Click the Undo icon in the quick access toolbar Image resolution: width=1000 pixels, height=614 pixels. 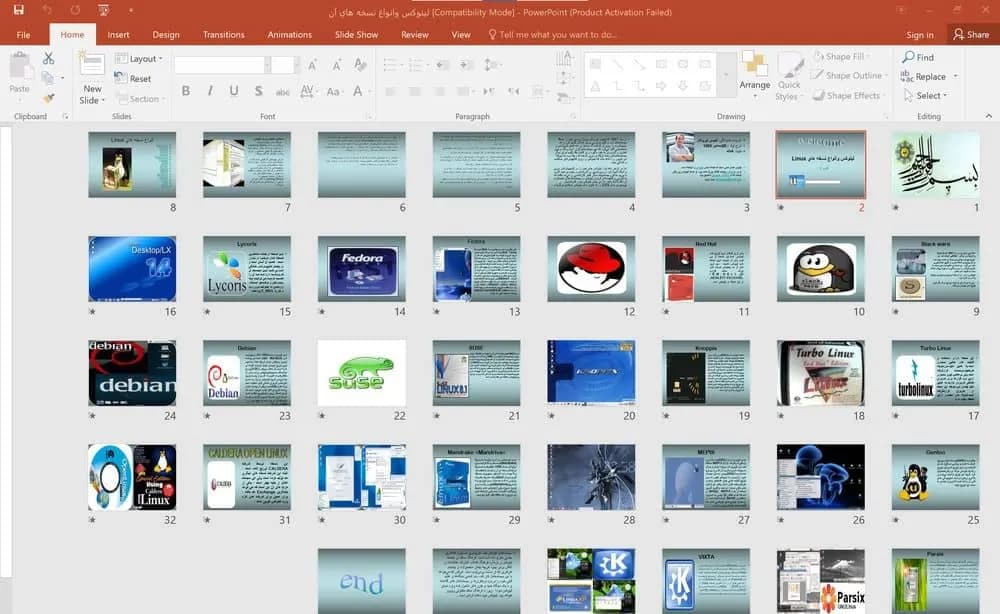47,10
